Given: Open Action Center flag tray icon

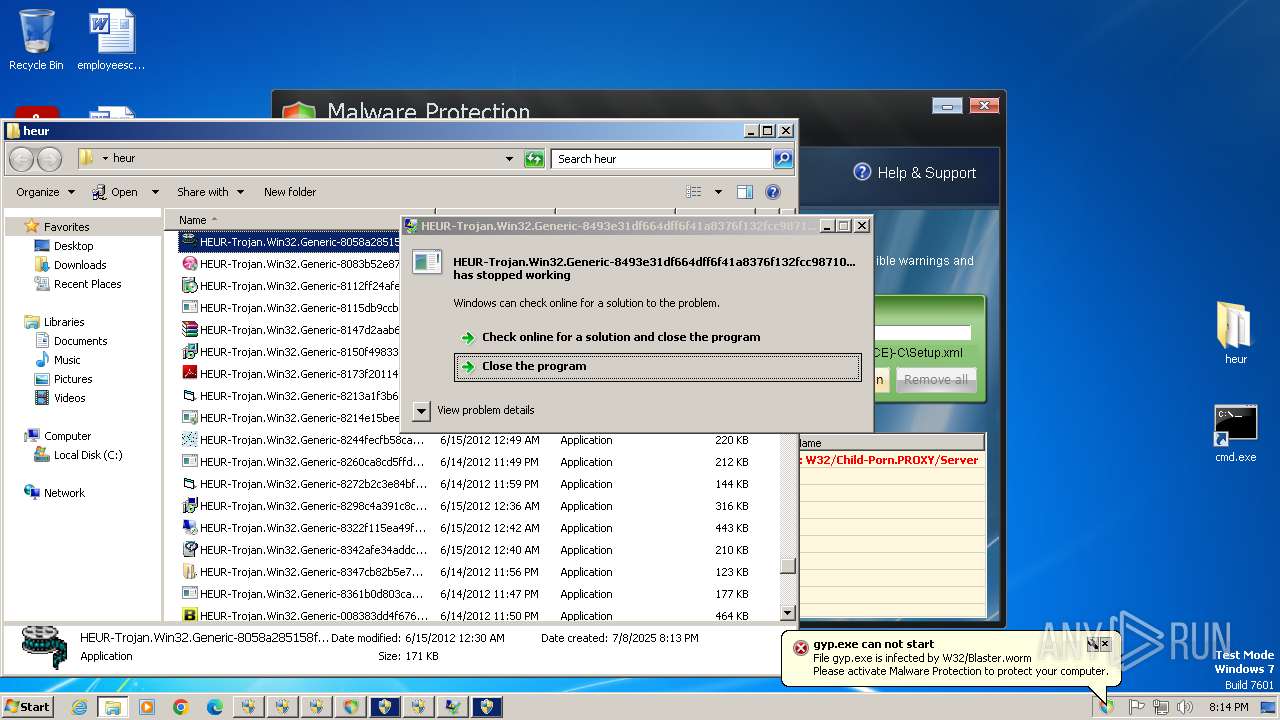Looking at the screenshot, I should (x=1137, y=707).
